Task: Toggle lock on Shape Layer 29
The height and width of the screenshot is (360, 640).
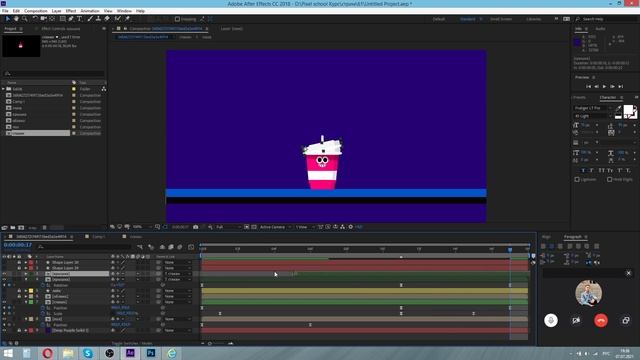Action: [x=19, y=268]
